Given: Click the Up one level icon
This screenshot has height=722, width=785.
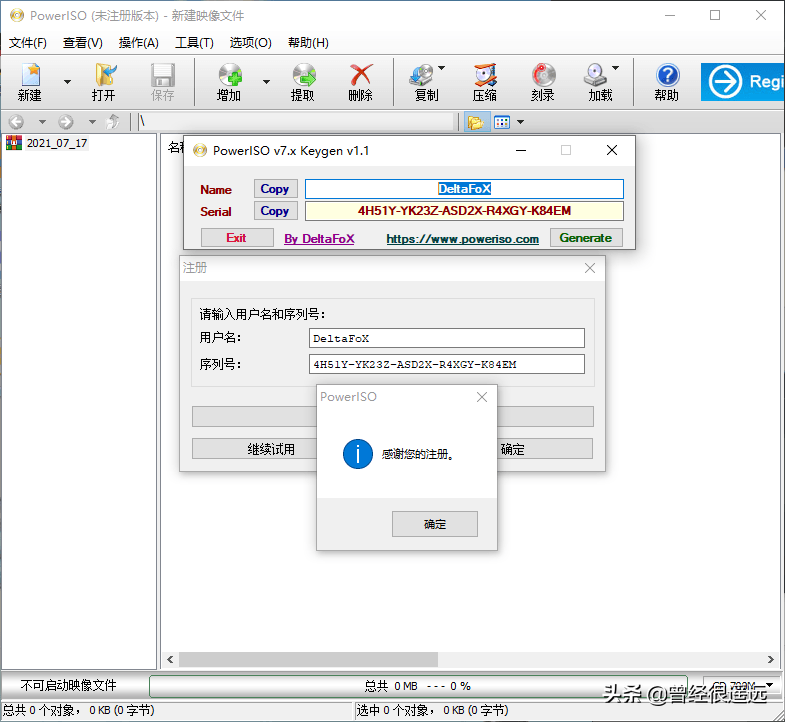Looking at the screenshot, I should point(113,122).
